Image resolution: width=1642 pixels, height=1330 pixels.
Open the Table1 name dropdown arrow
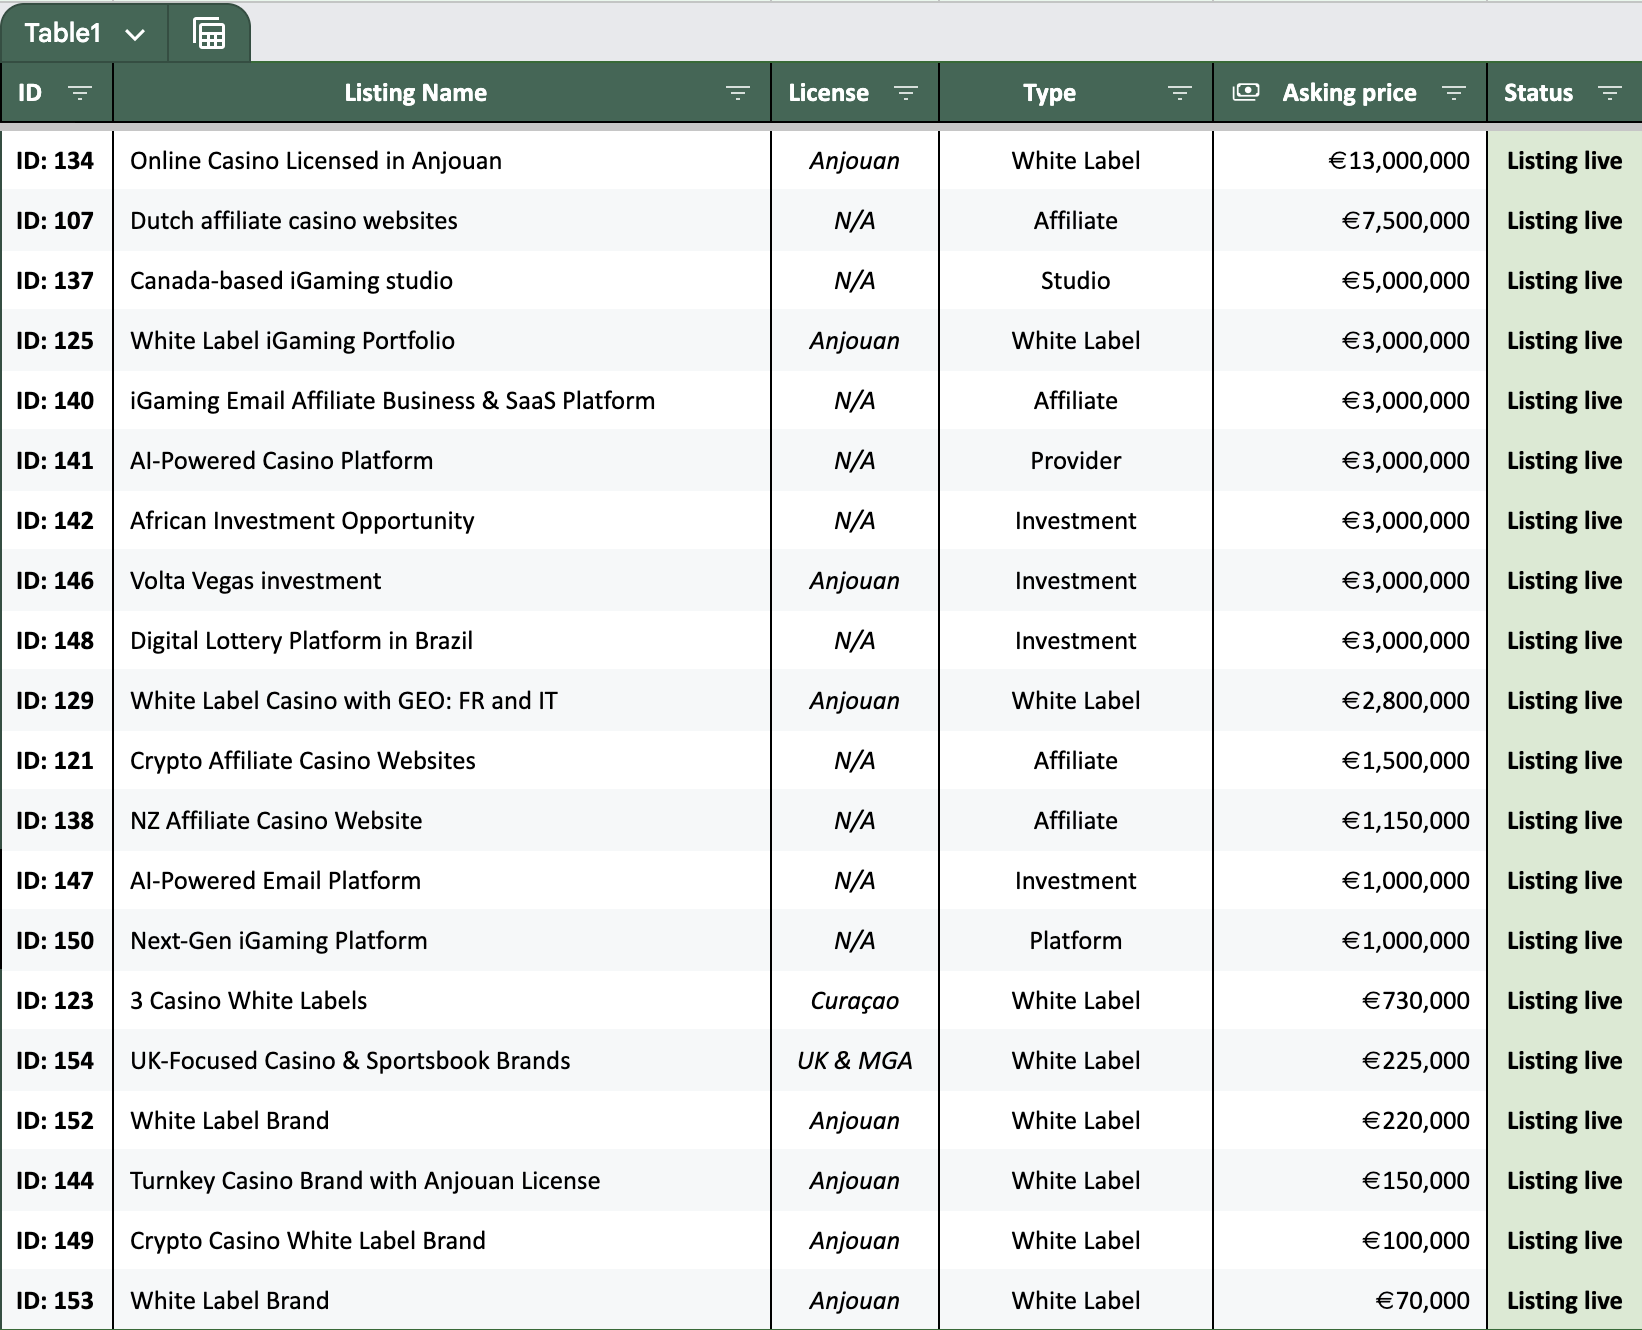(135, 34)
